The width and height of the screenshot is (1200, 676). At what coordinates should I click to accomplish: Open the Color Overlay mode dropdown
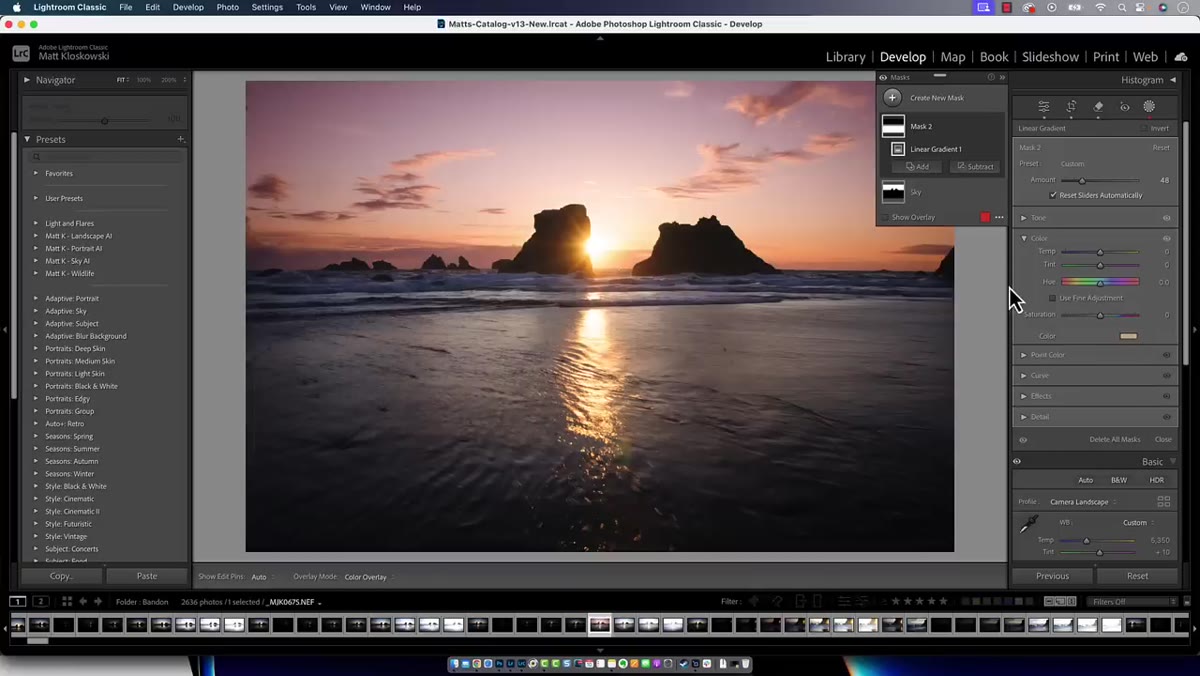coord(367,577)
